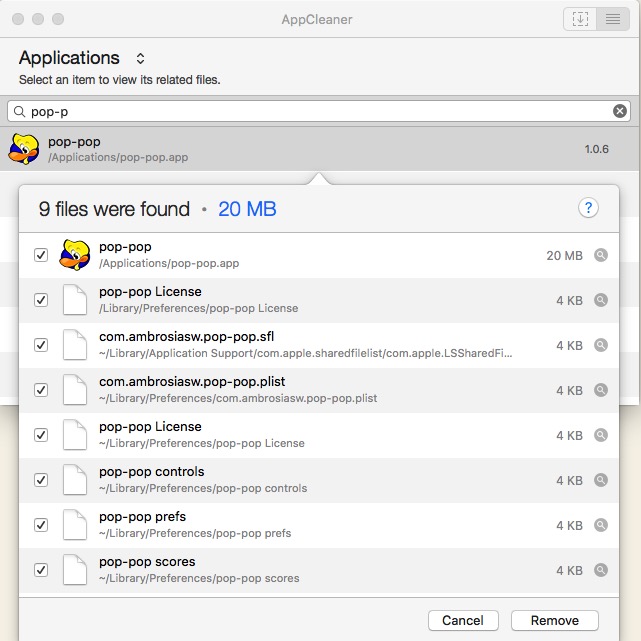
Task: Click file icon of pop-pop controls
Action: (x=75, y=480)
